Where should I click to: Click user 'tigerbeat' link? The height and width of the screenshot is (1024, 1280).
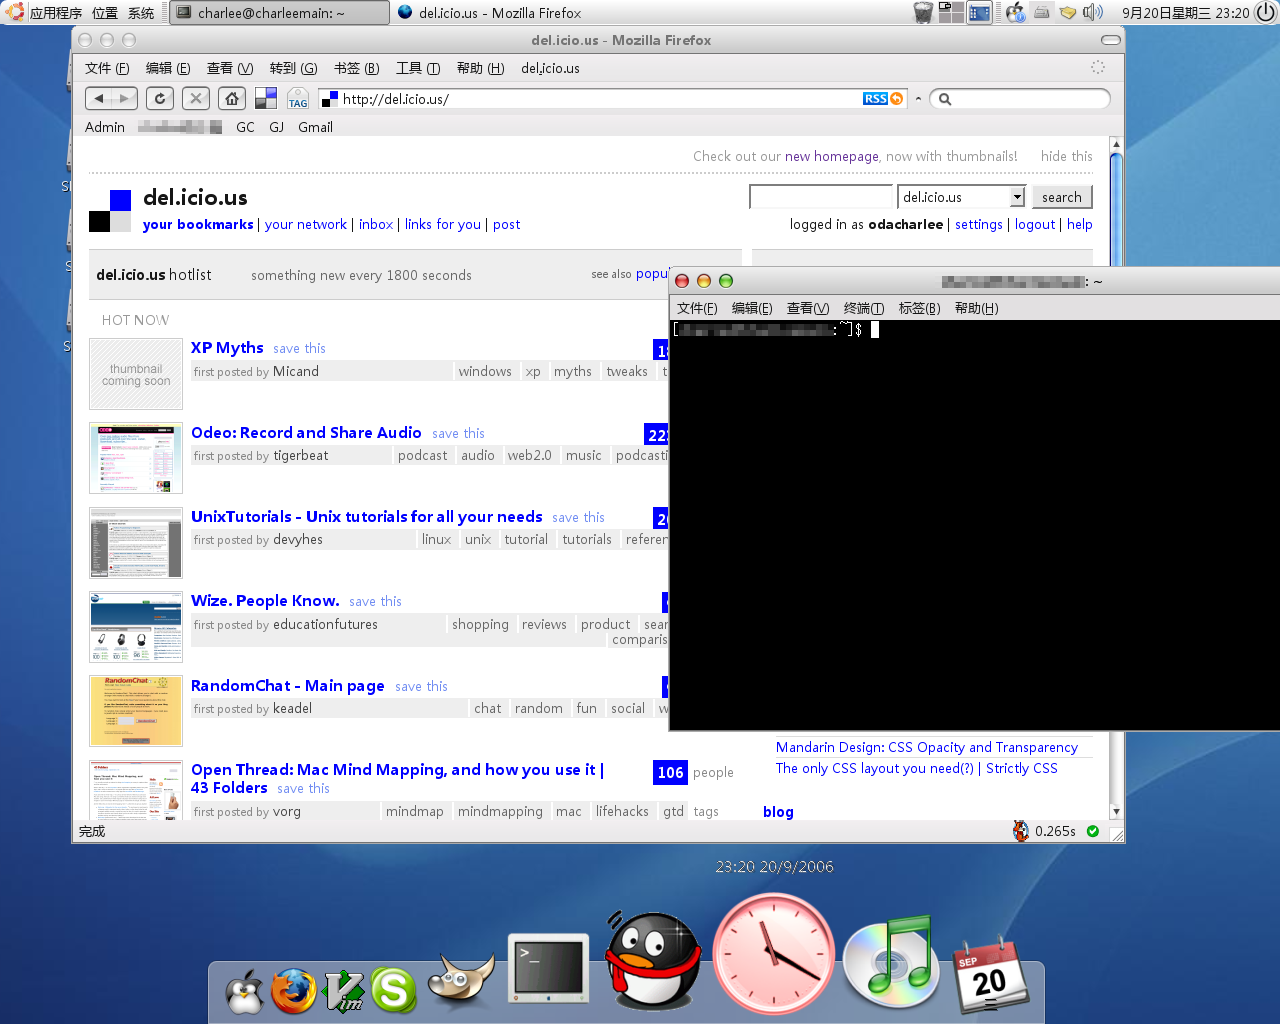tap(301, 455)
